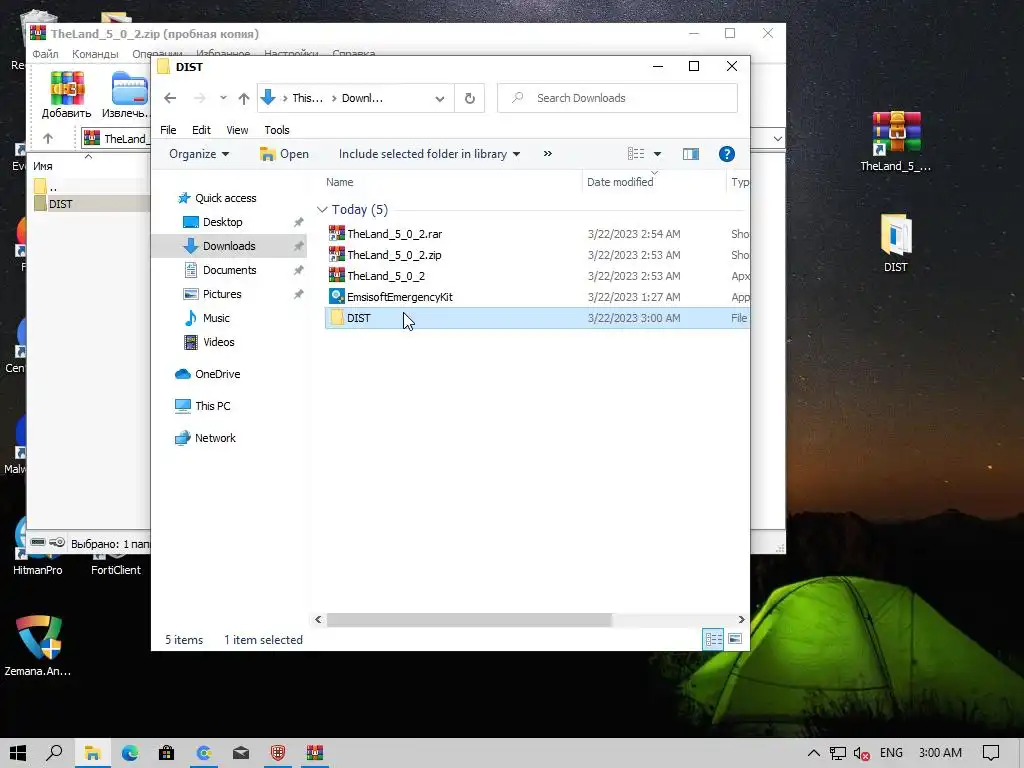Select the EmsisoftEmergencyKit file
1024x768 pixels.
point(400,296)
